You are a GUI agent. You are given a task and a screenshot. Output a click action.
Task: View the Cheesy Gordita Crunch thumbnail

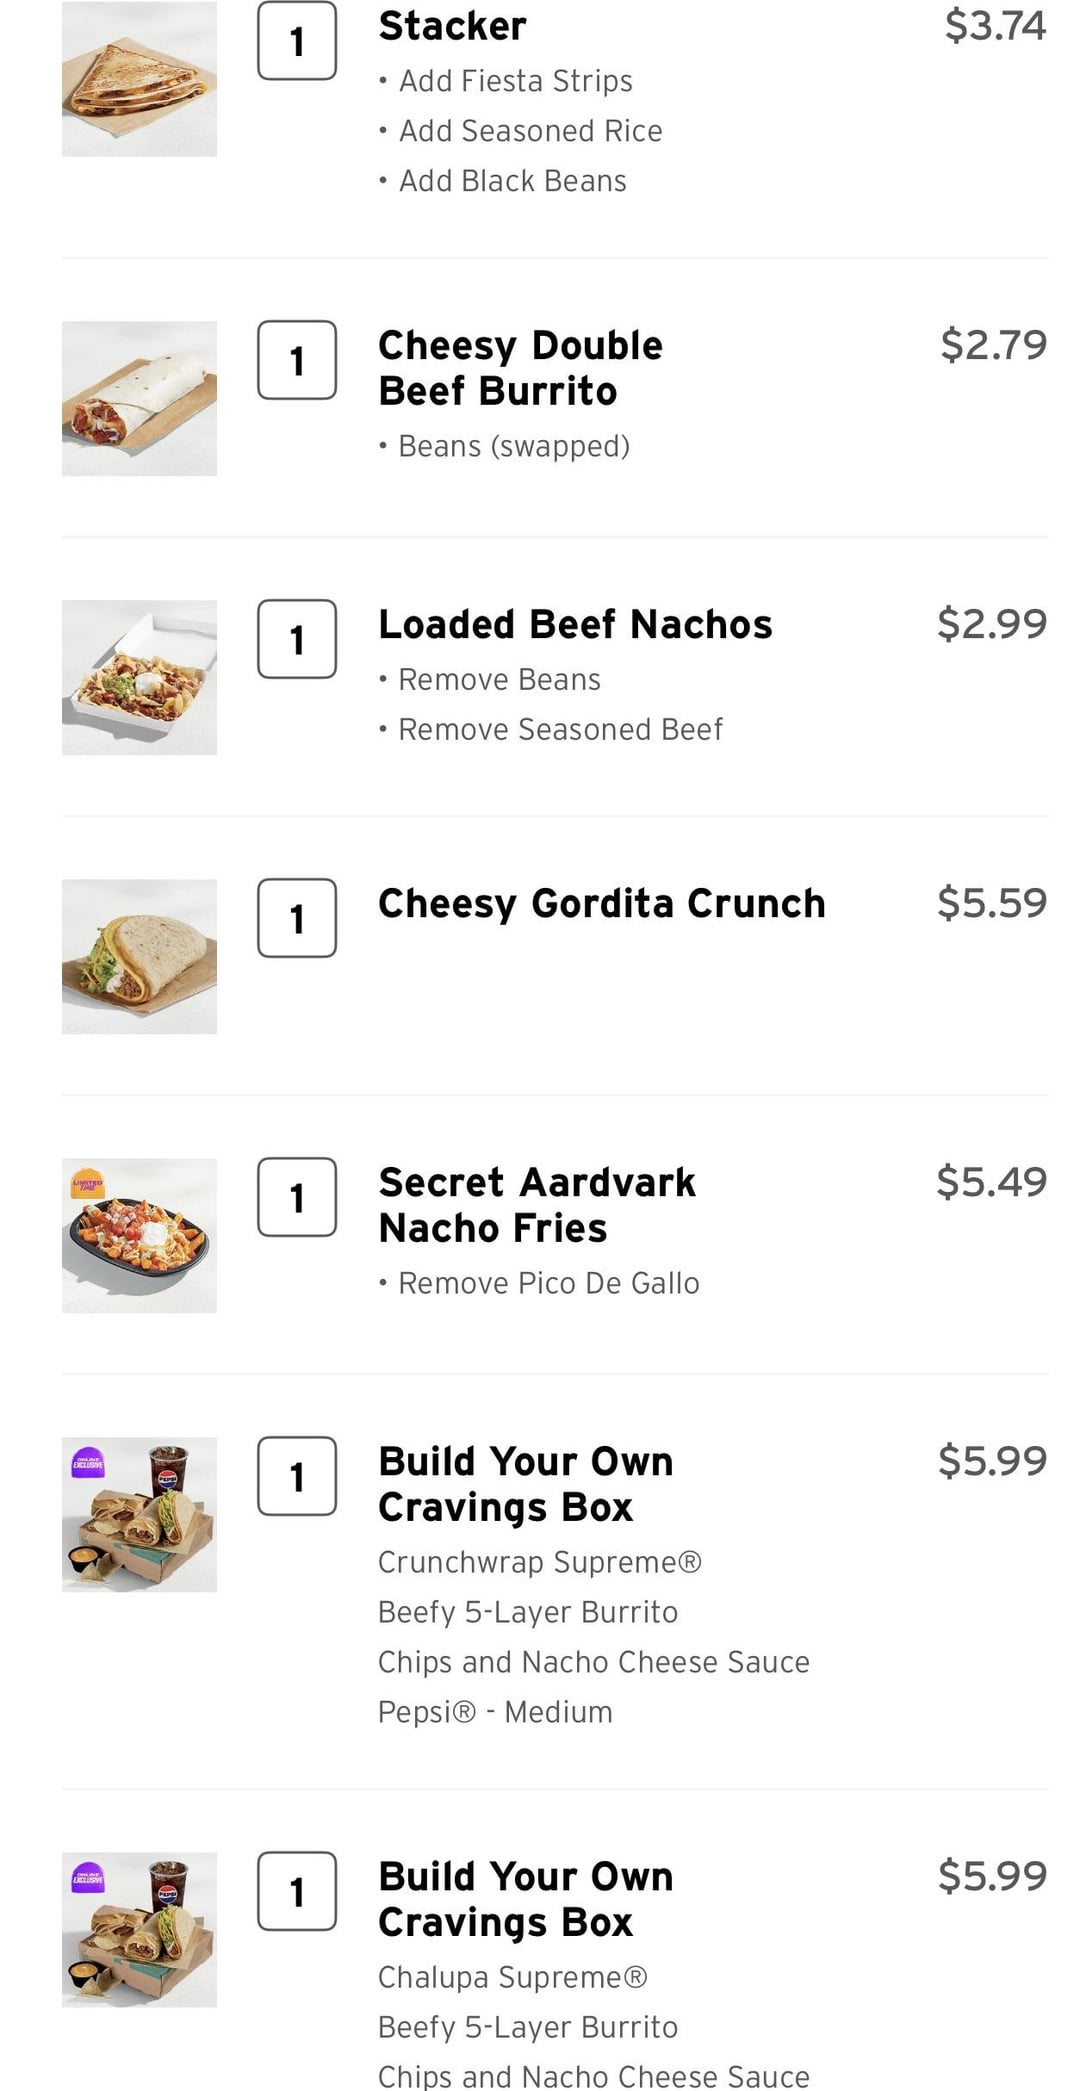click(x=139, y=956)
